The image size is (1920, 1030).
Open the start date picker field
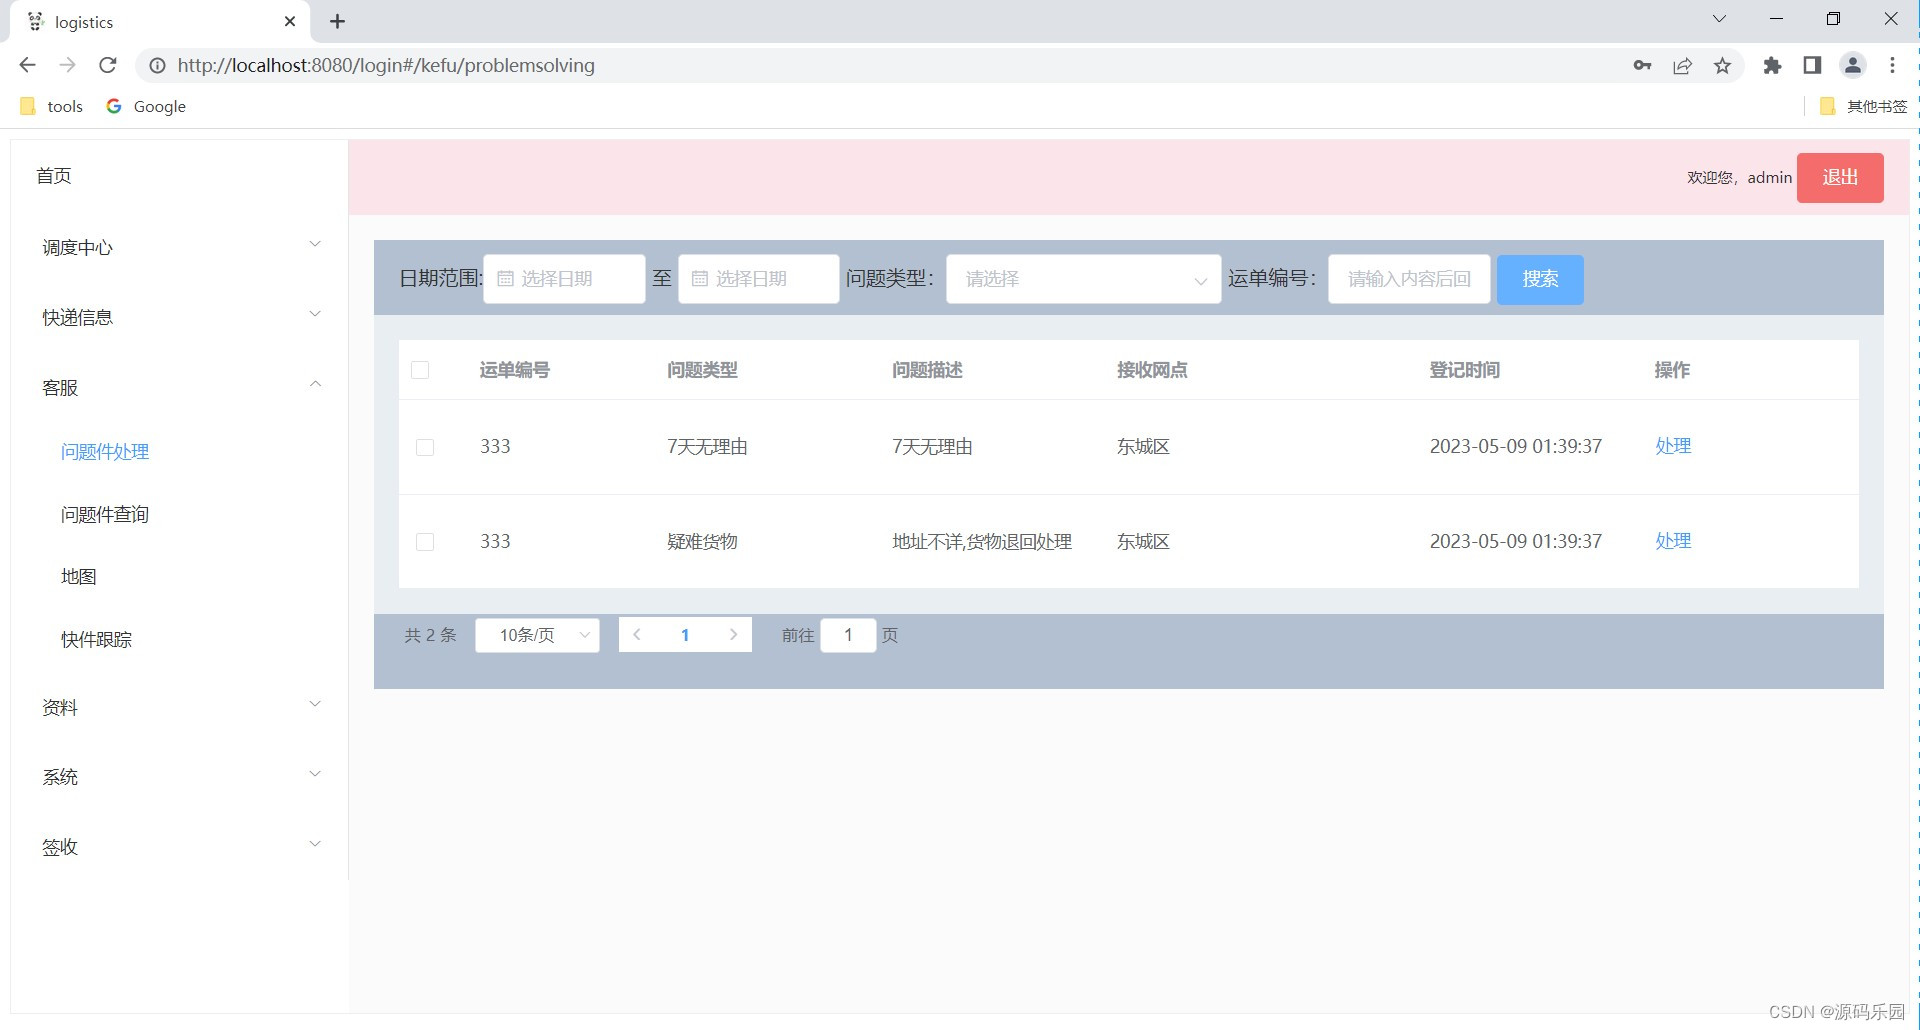[x=564, y=279]
